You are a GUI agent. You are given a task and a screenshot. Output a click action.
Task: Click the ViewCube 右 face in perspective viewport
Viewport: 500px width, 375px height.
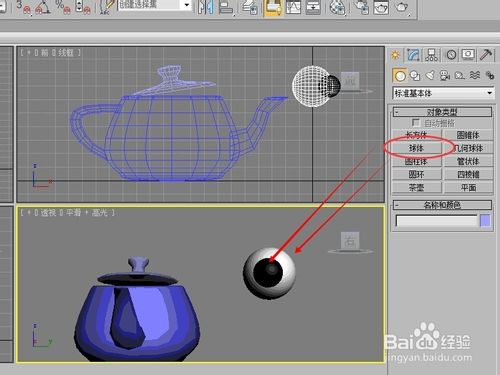click(350, 241)
